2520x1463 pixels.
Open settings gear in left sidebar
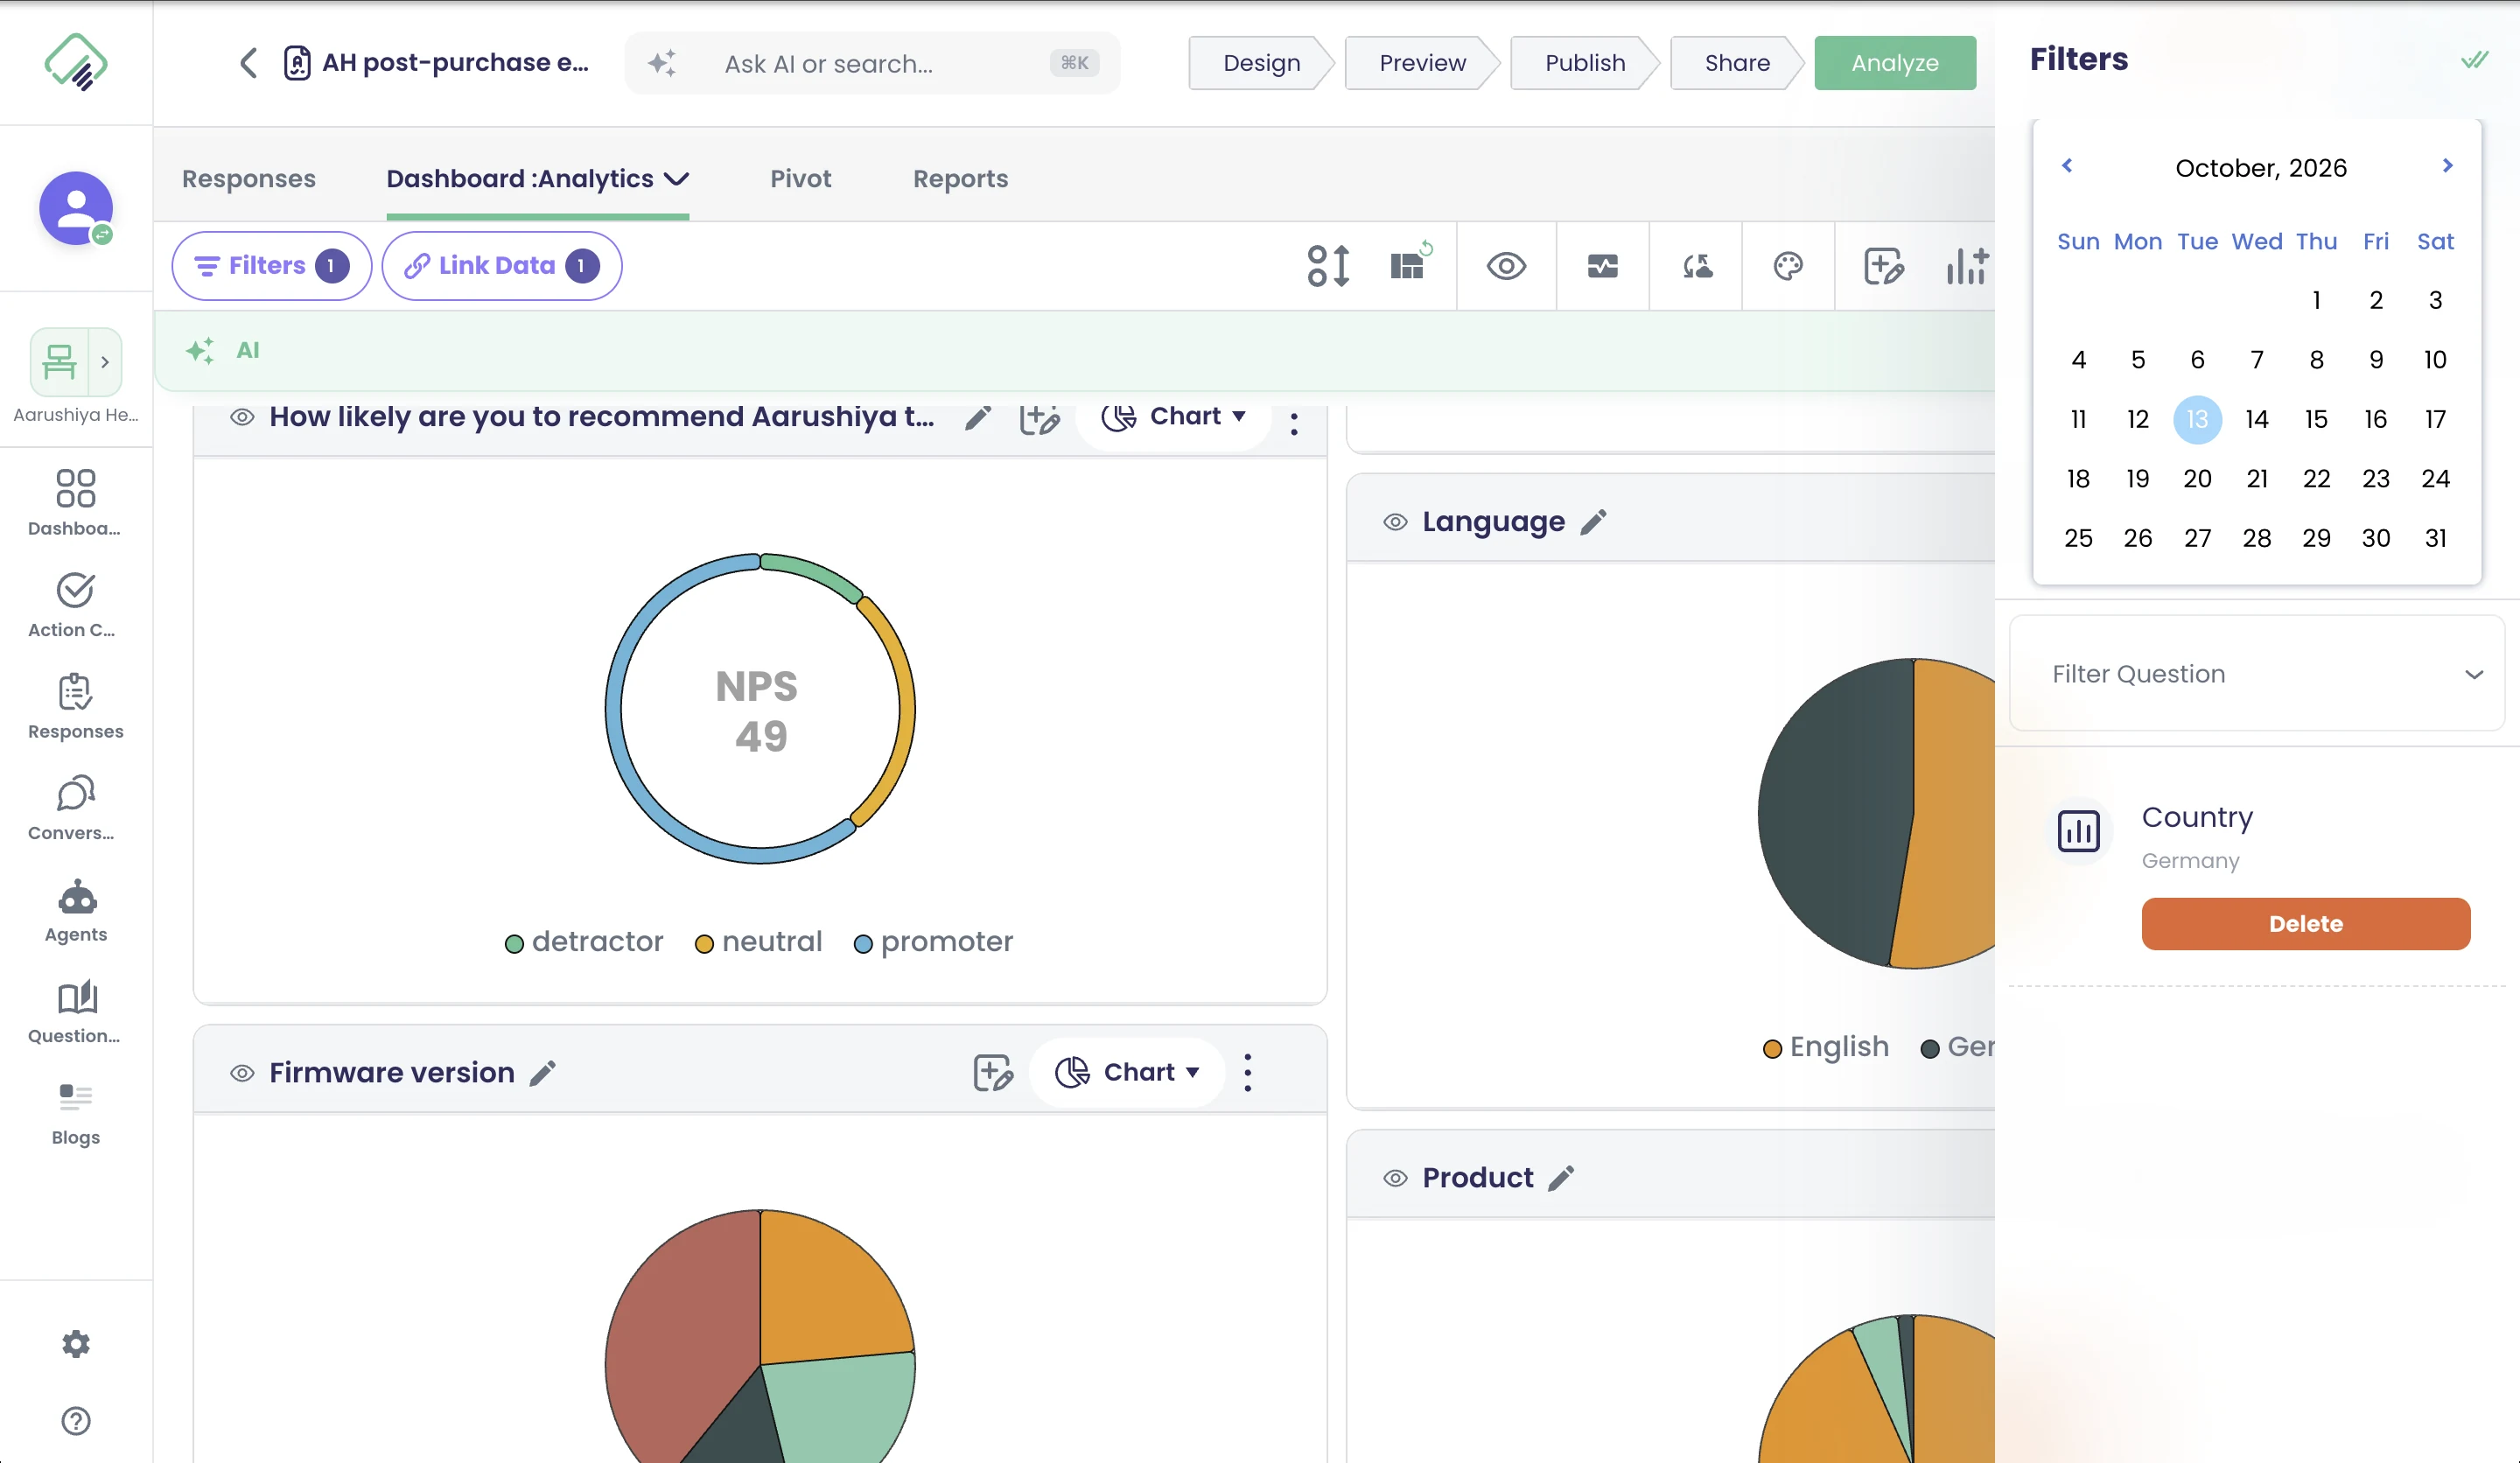[76, 1343]
